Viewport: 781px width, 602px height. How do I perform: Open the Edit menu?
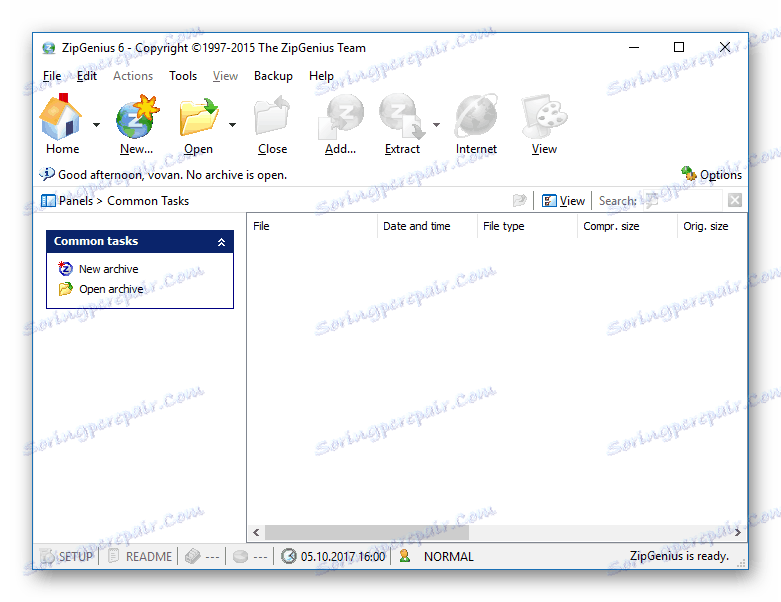pyautogui.click(x=87, y=76)
